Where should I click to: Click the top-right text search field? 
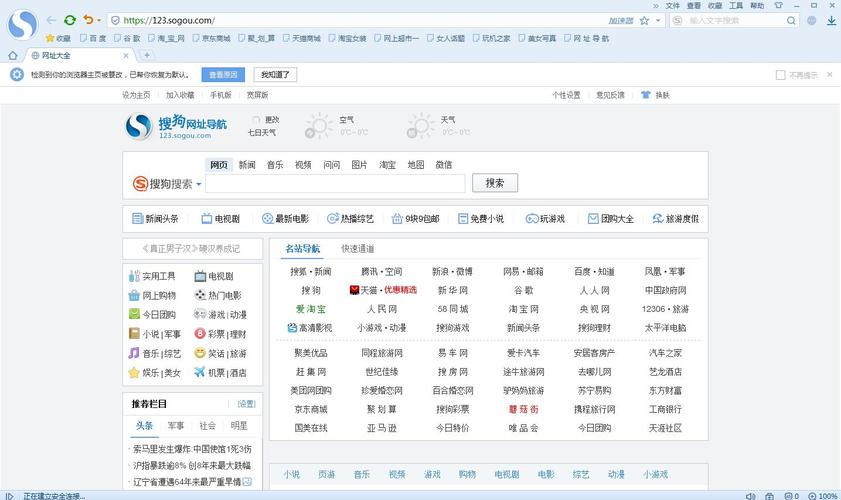point(735,20)
